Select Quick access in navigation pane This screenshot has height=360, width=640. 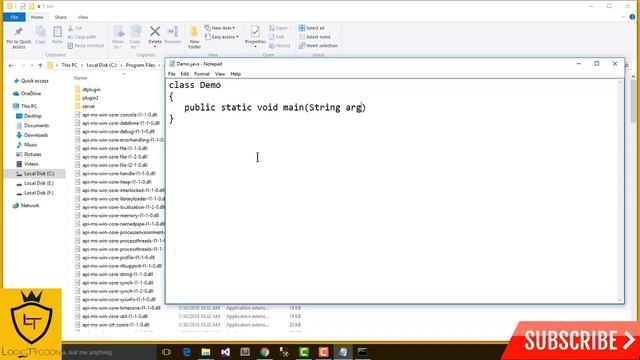point(34,81)
